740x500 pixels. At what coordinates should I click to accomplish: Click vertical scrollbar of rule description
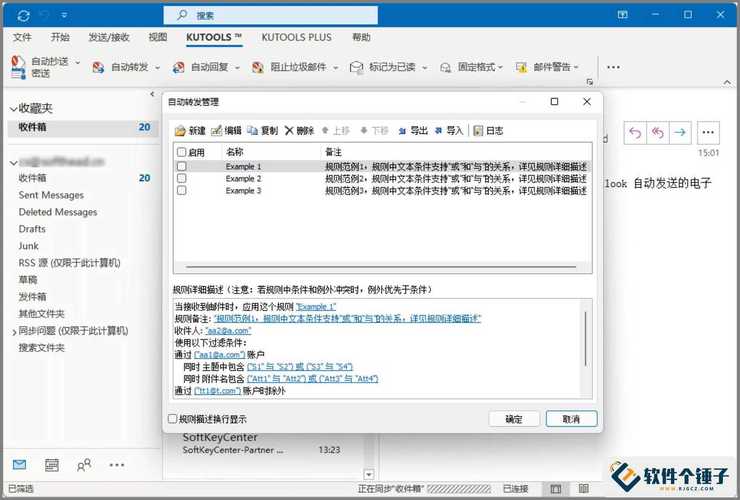(585, 338)
